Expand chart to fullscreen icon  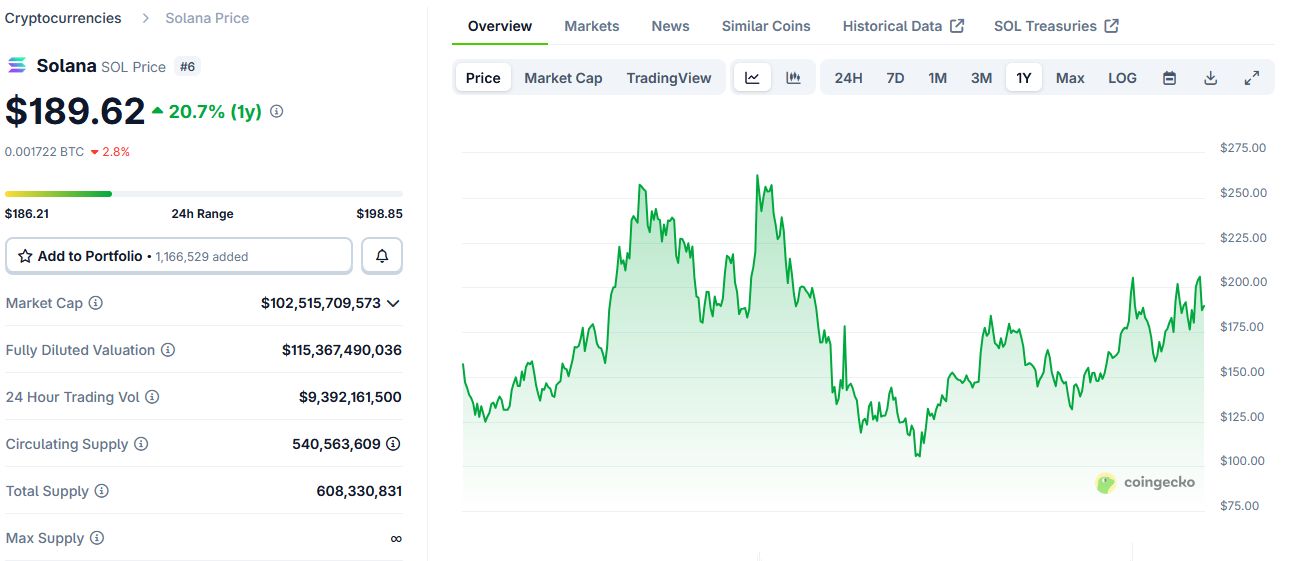[x=1251, y=78]
